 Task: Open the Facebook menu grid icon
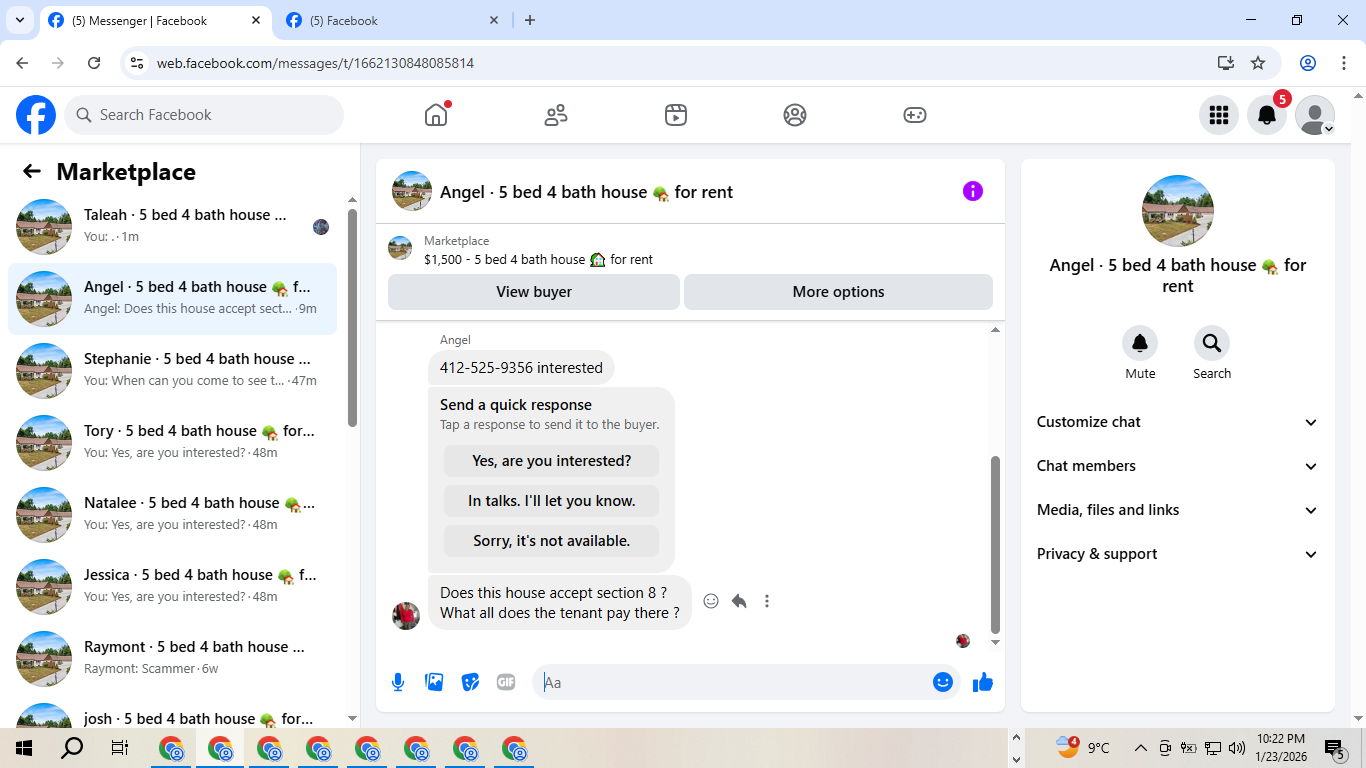coord(1218,115)
